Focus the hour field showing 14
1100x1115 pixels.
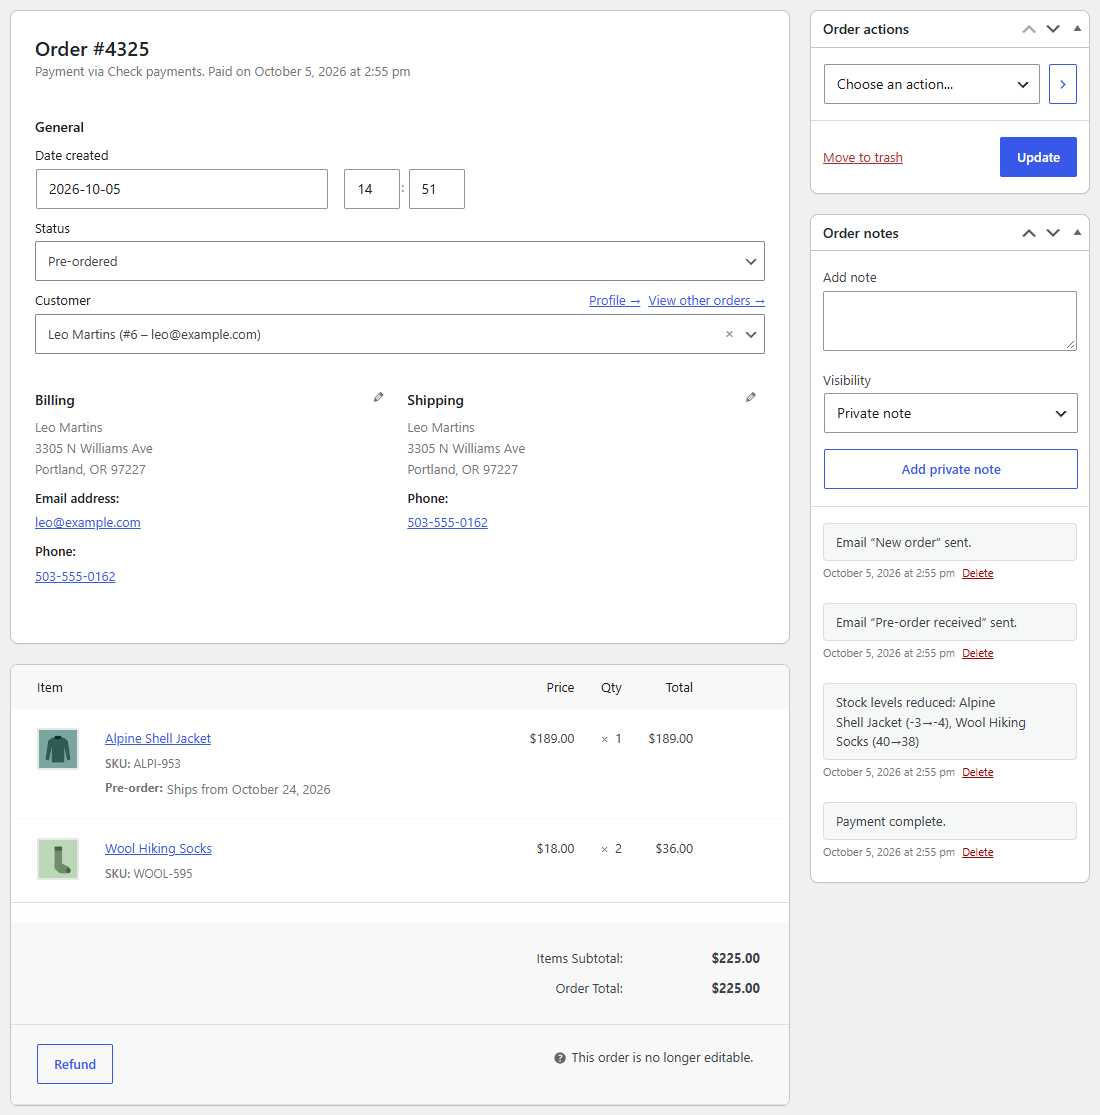[x=372, y=189]
